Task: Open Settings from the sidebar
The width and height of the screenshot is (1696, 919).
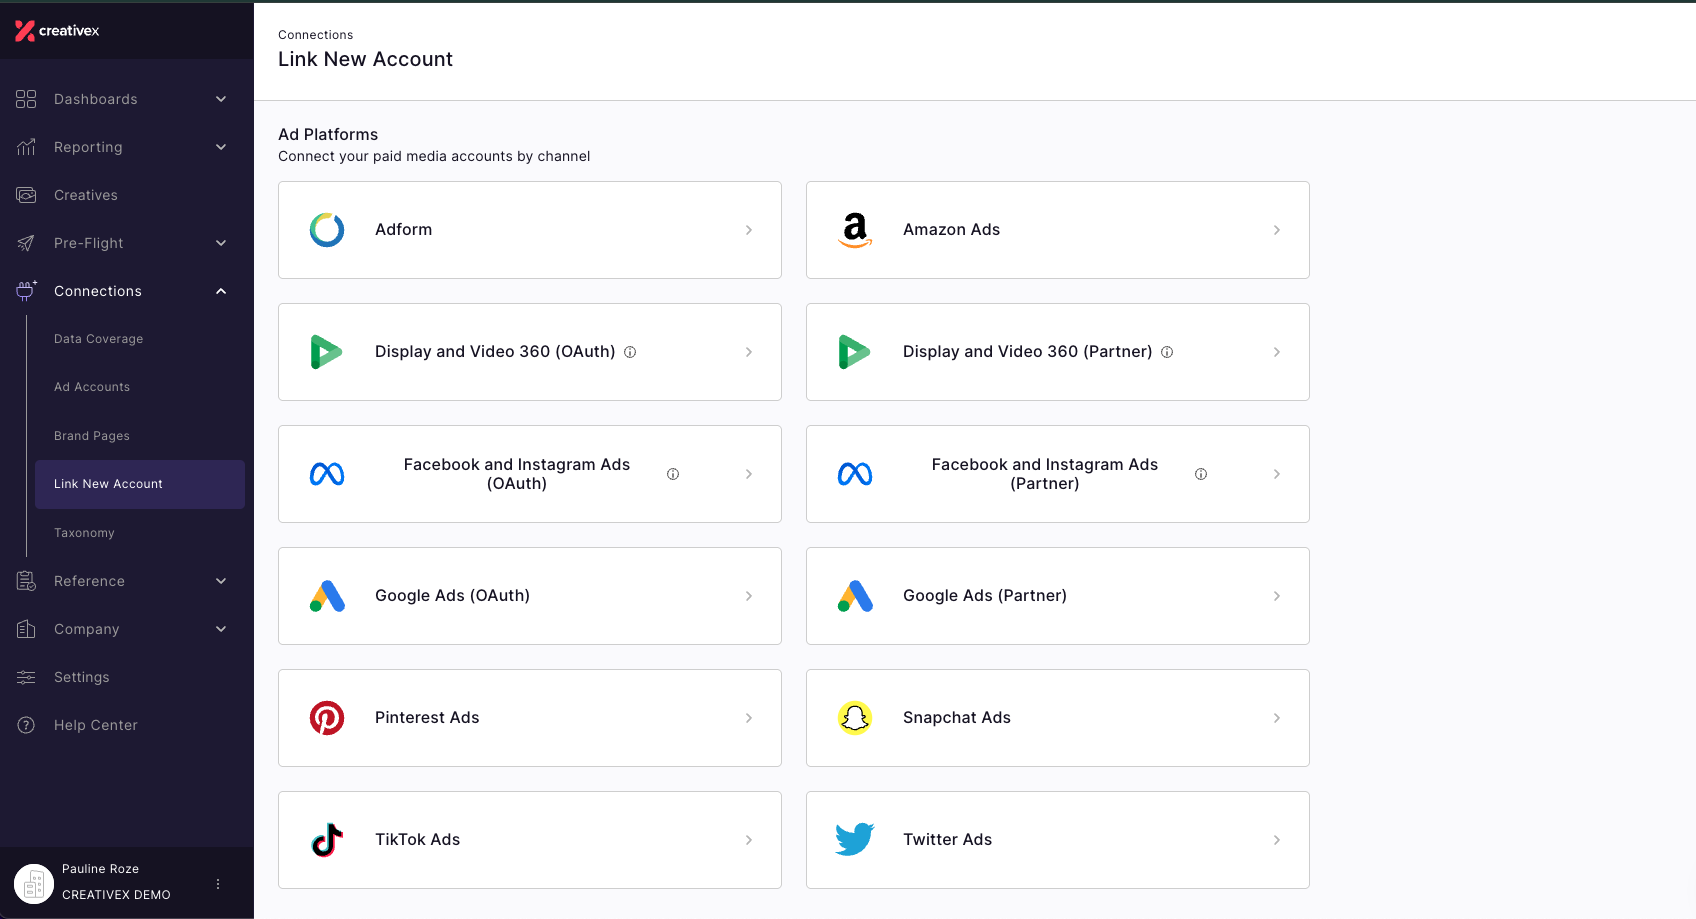Action: point(82,677)
